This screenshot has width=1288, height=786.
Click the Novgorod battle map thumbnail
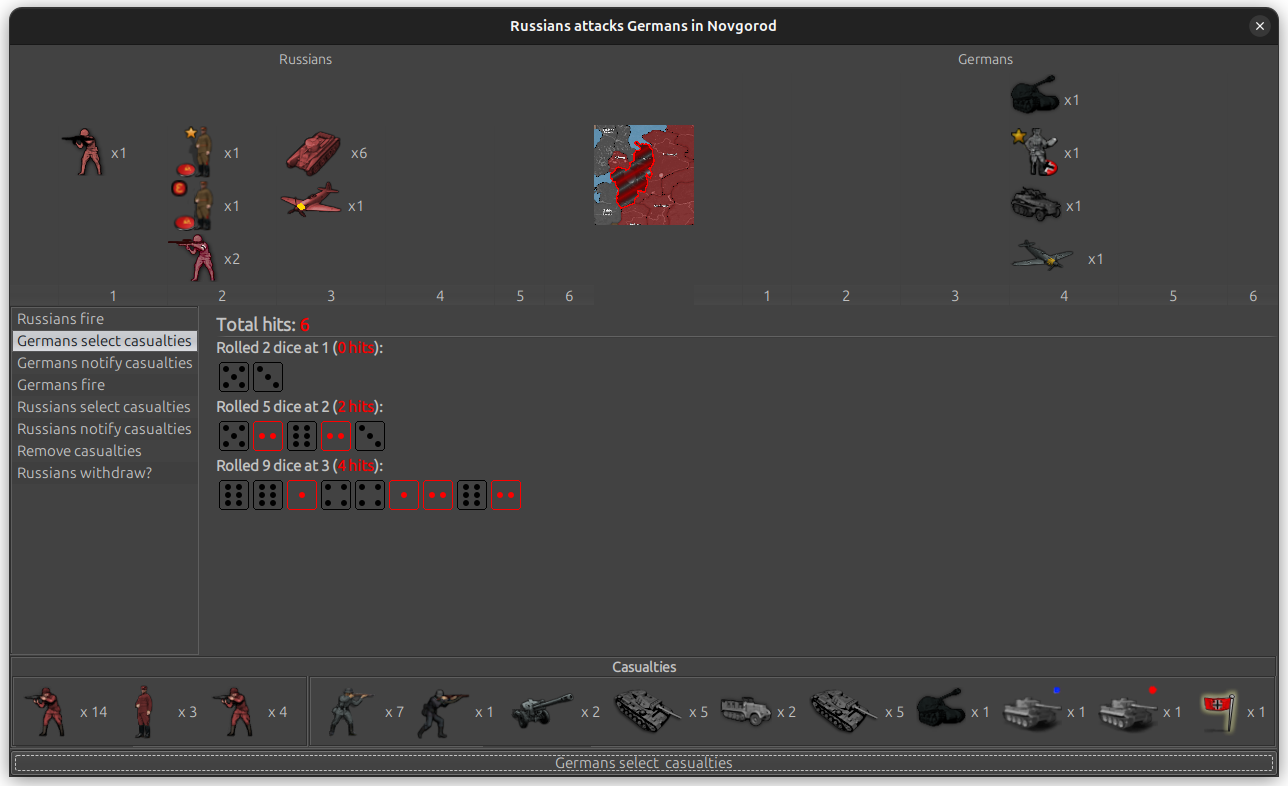point(643,175)
